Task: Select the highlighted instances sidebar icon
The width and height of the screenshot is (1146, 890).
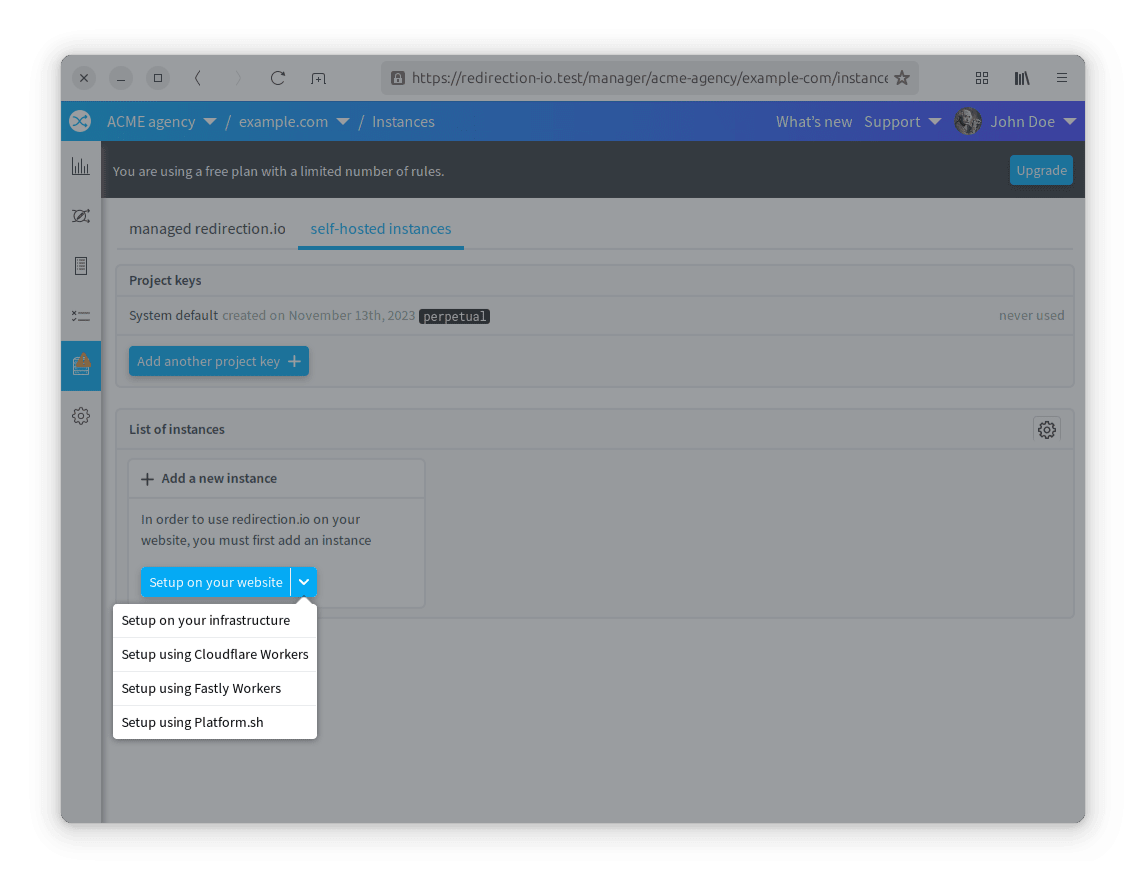Action: (x=80, y=365)
